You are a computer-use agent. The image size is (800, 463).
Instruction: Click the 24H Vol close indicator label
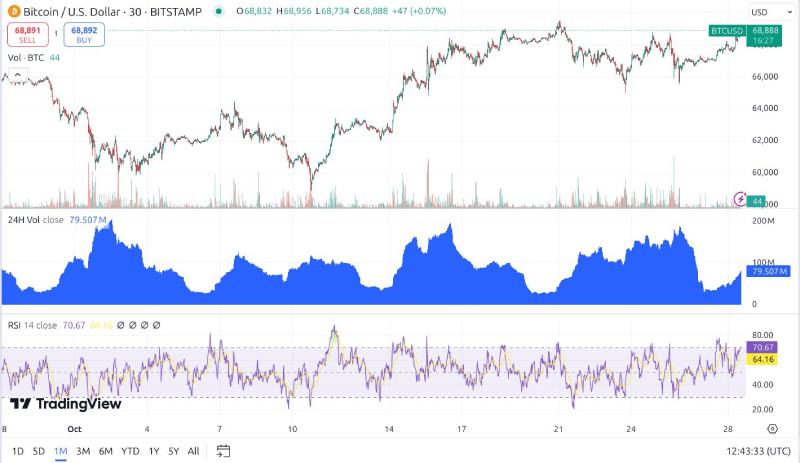tap(36, 218)
